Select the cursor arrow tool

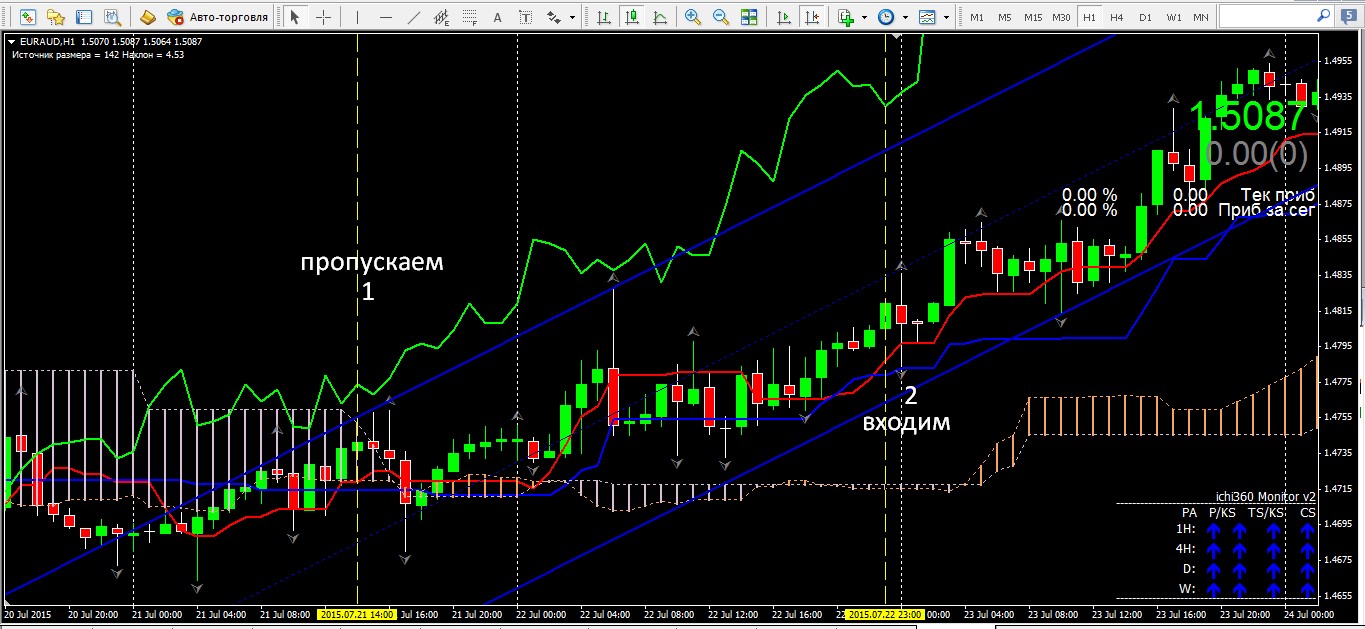click(295, 17)
